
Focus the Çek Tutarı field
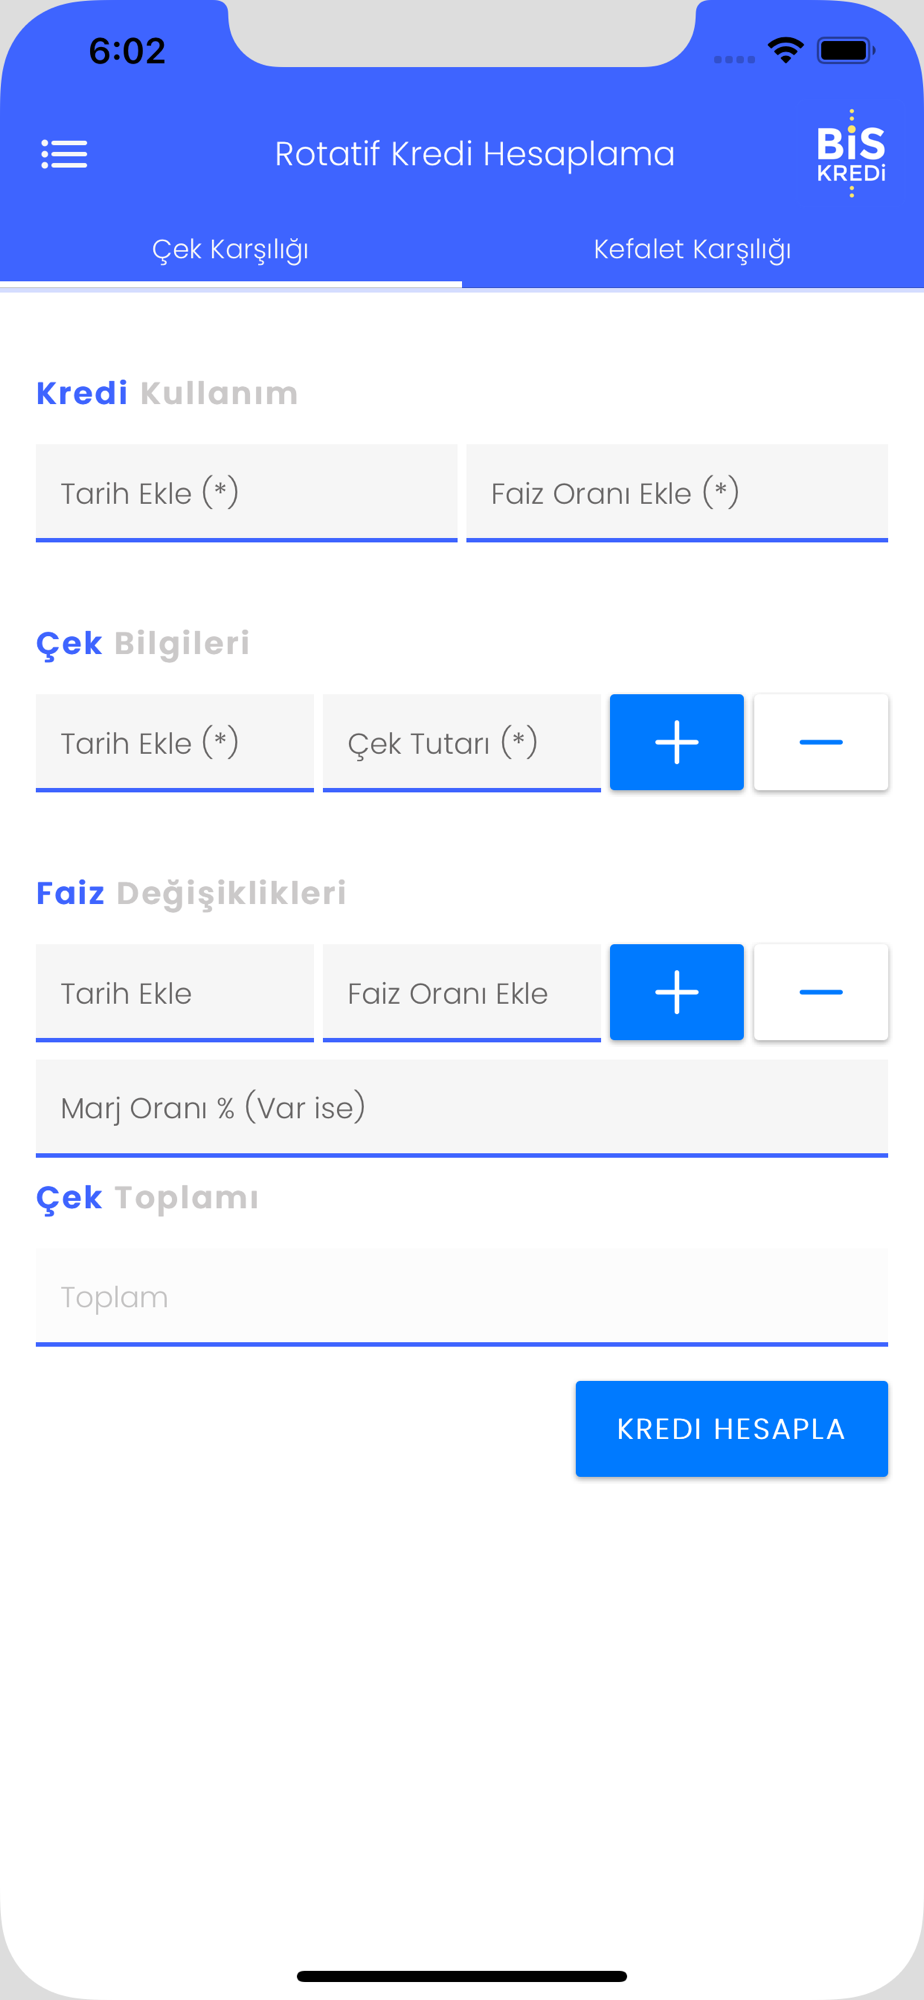[x=462, y=743]
